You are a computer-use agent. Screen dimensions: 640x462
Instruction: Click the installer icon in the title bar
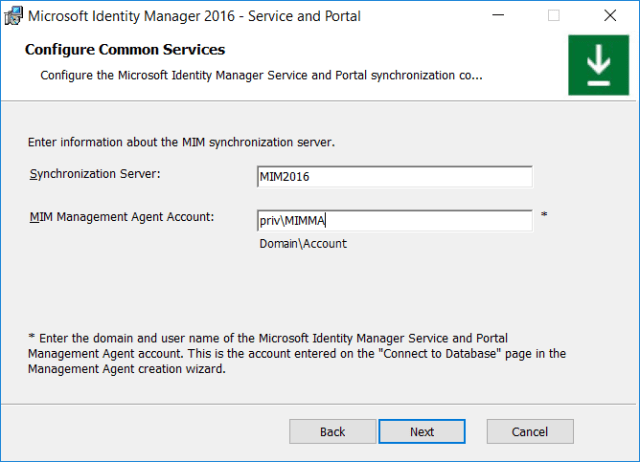click(x=13, y=16)
